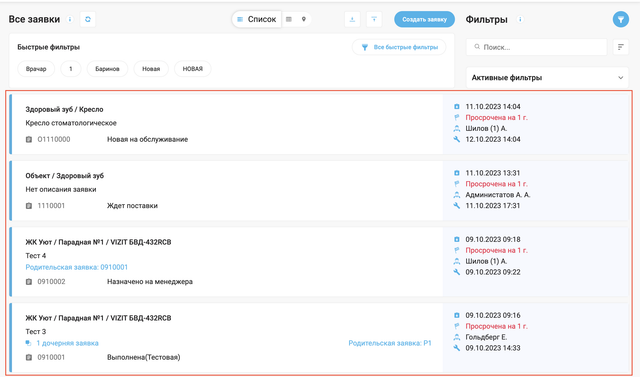Click the wrench icon by 11.10.2023 17:31
The height and width of the screenshot is (377, 640).
point(457,206)
